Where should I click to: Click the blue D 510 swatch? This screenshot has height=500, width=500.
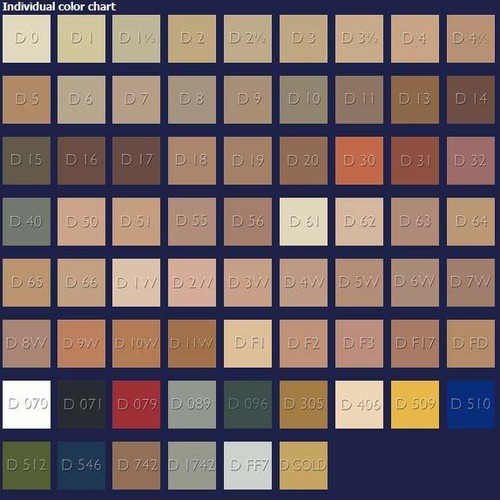(x=471, y=405)
